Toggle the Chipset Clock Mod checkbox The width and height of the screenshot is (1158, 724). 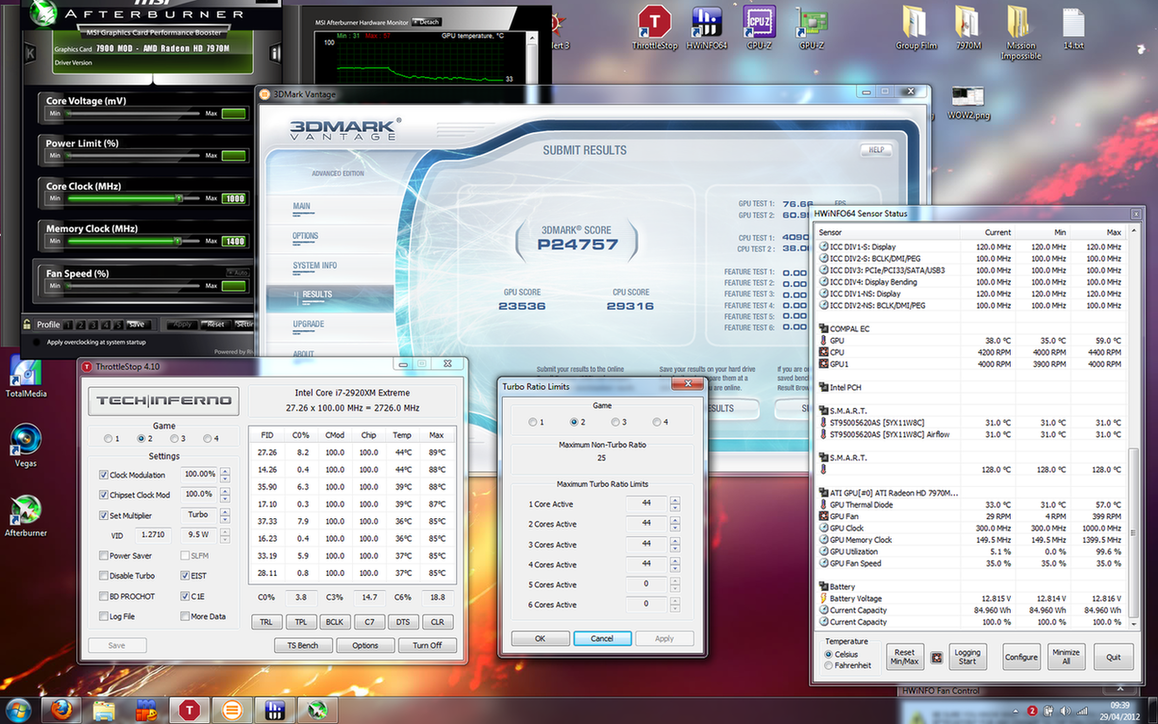pos(103,495)
